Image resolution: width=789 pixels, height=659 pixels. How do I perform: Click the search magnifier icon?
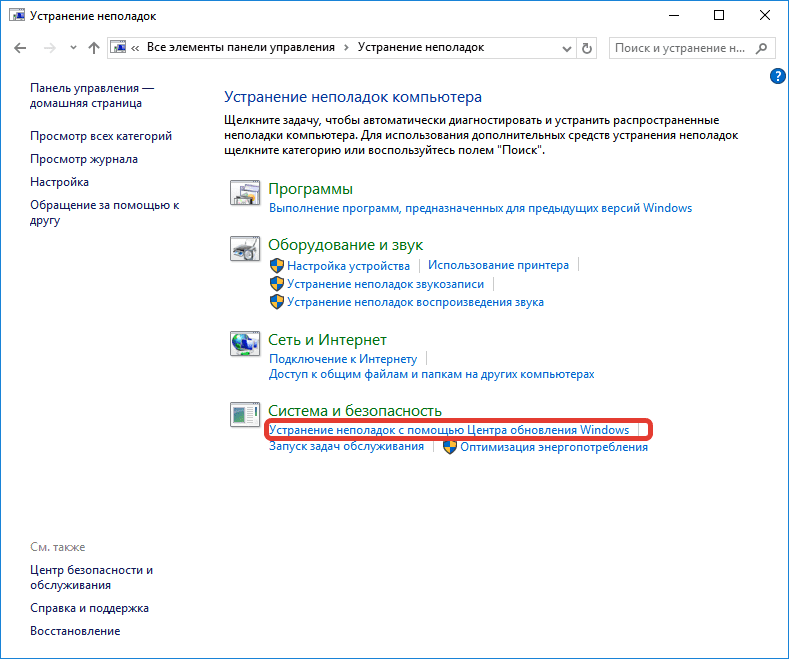762,48
